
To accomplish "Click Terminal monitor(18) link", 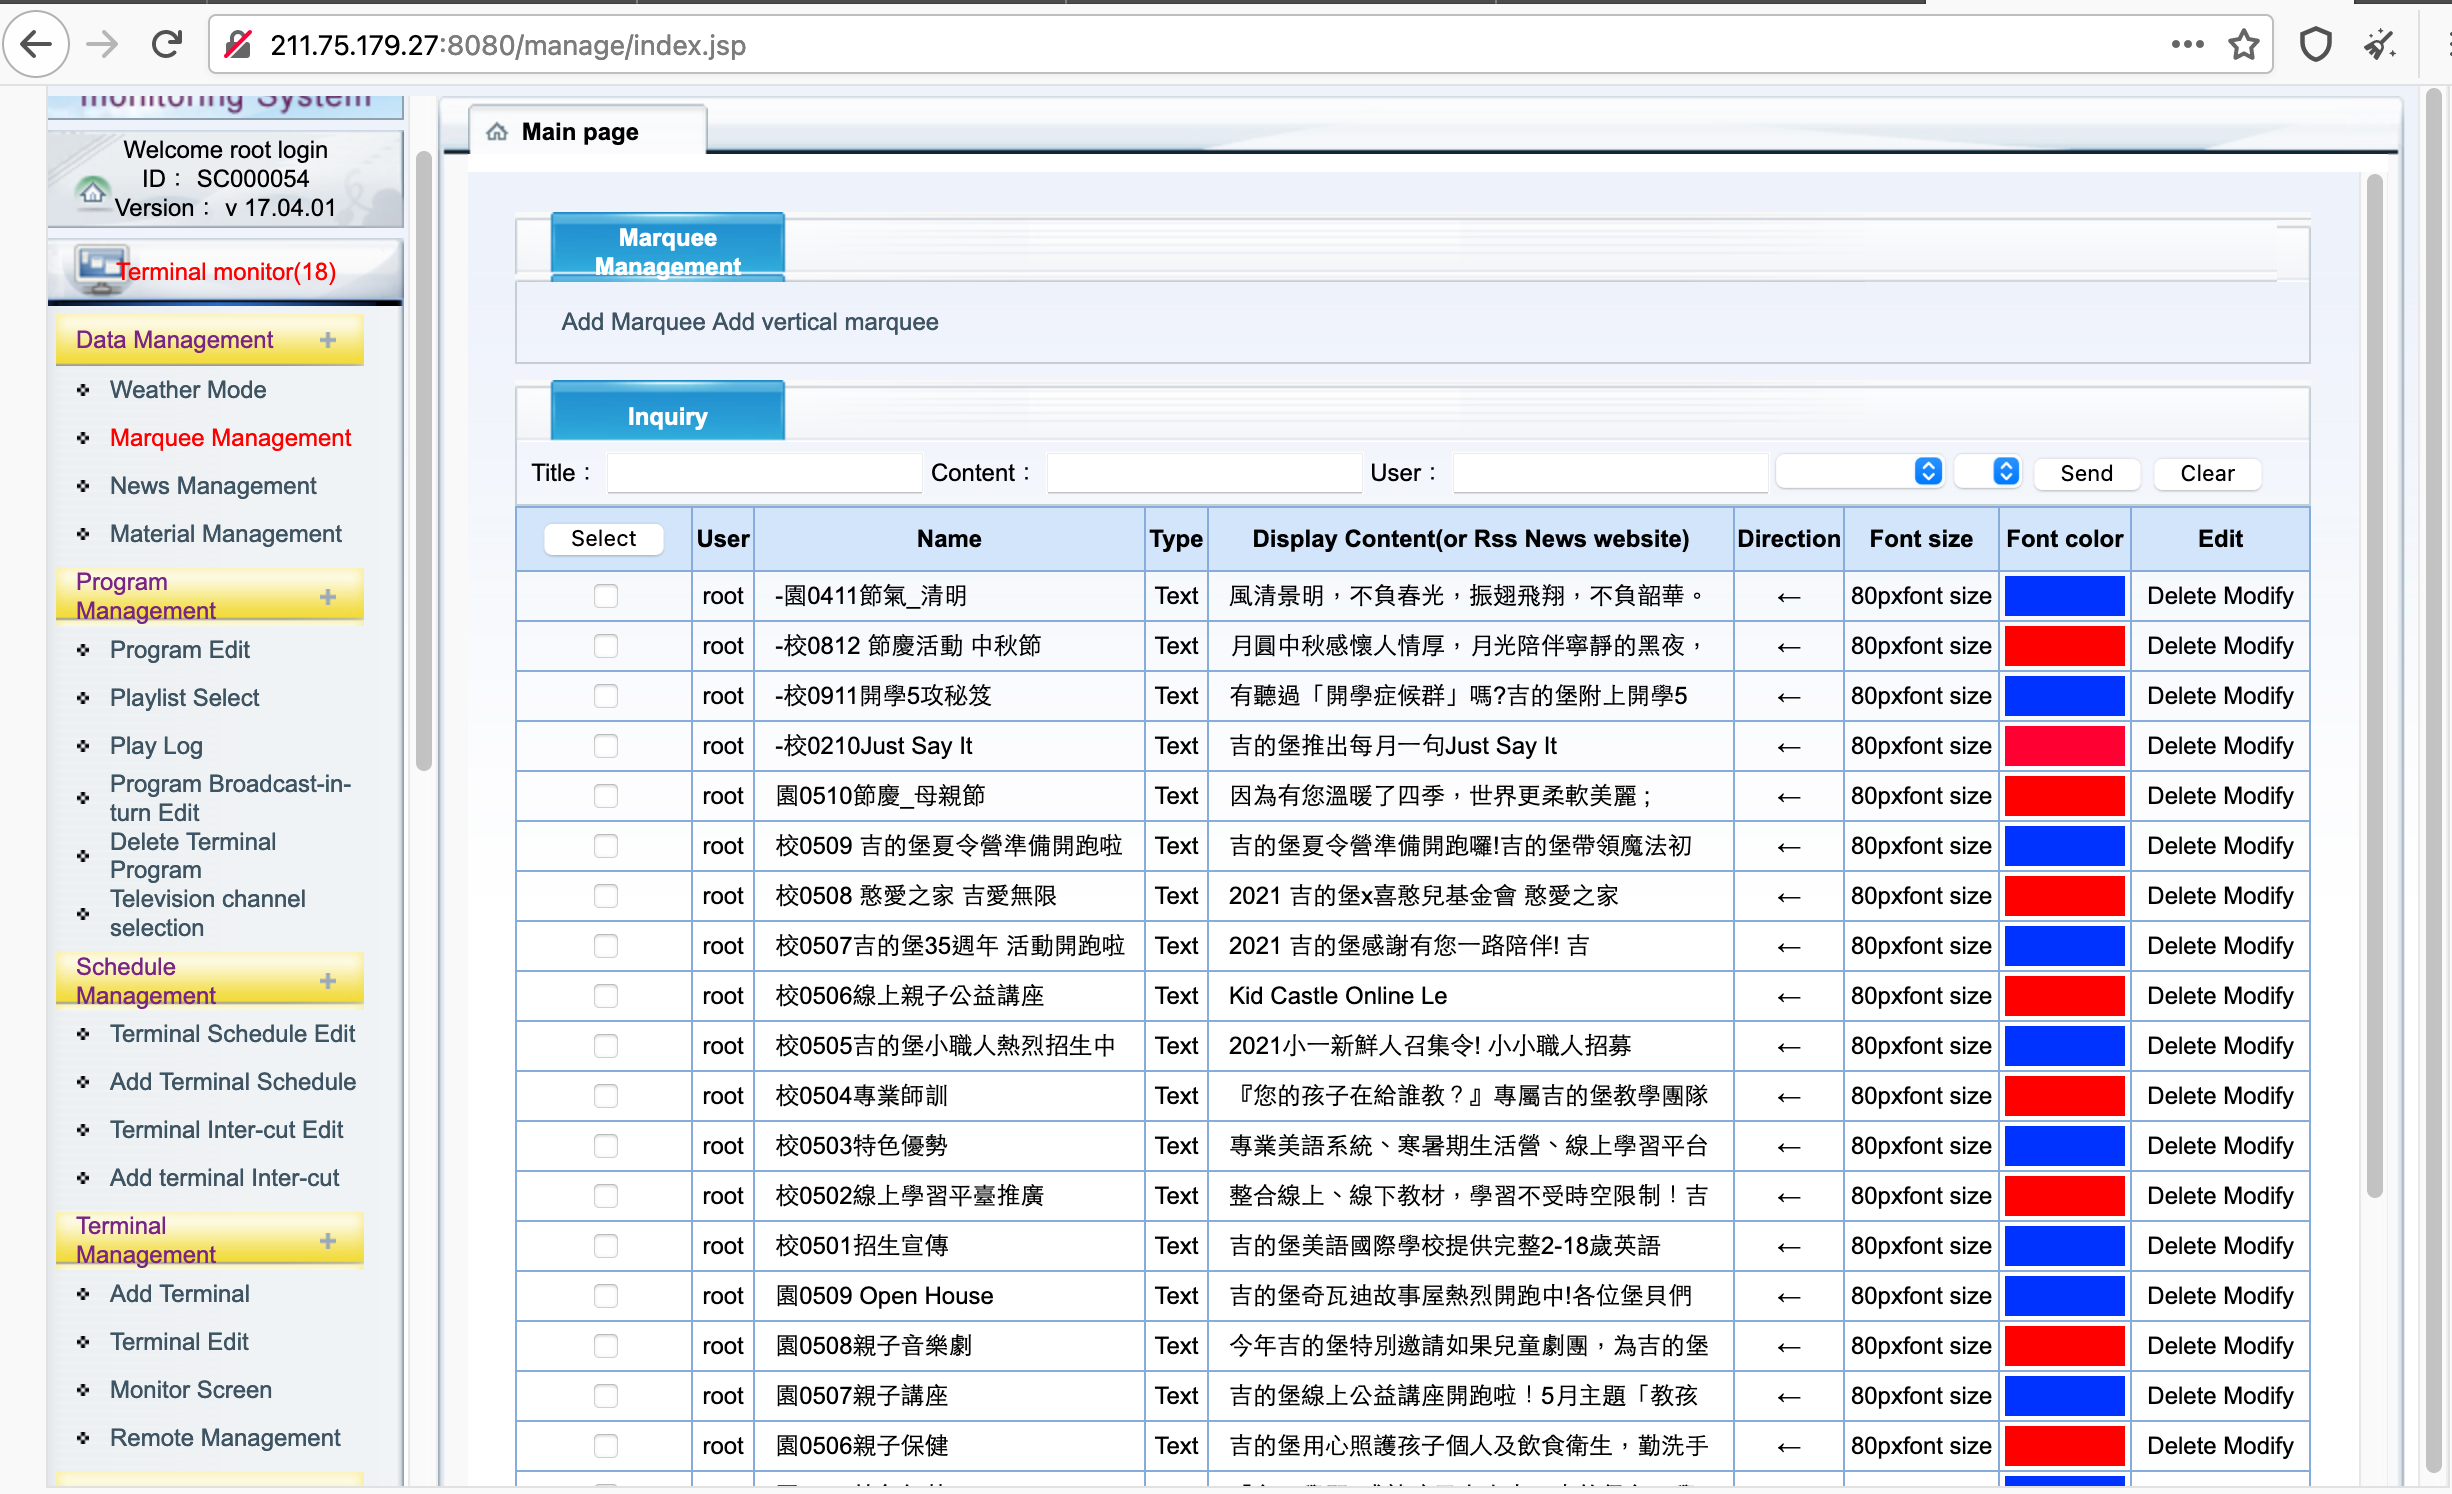I will click(227, 272).
